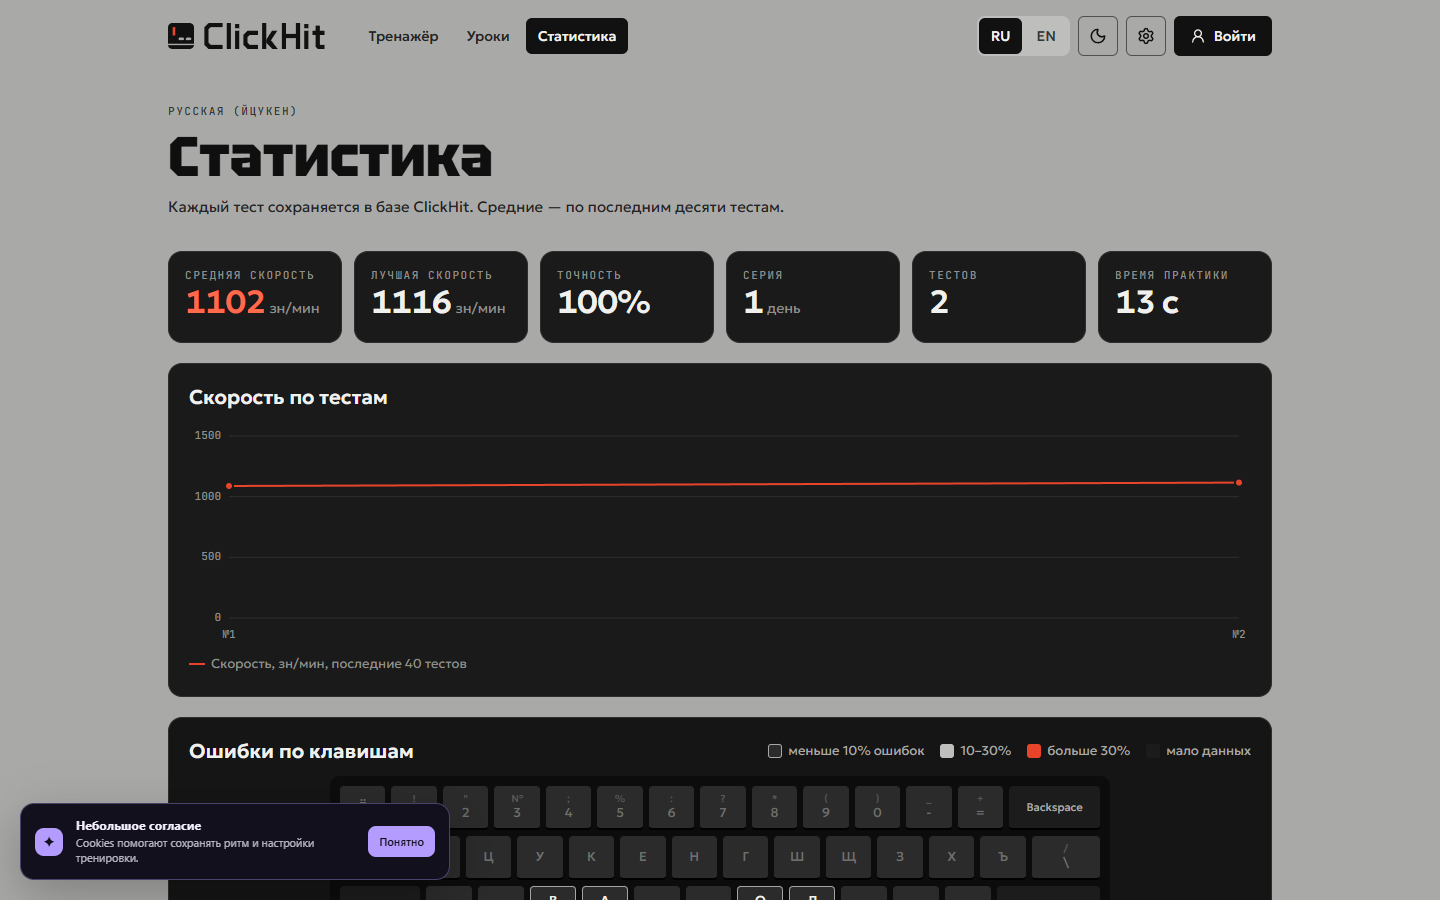Select the last test point №2 on chart
The image size is (1440, 900).
[x=1239, y=483]
